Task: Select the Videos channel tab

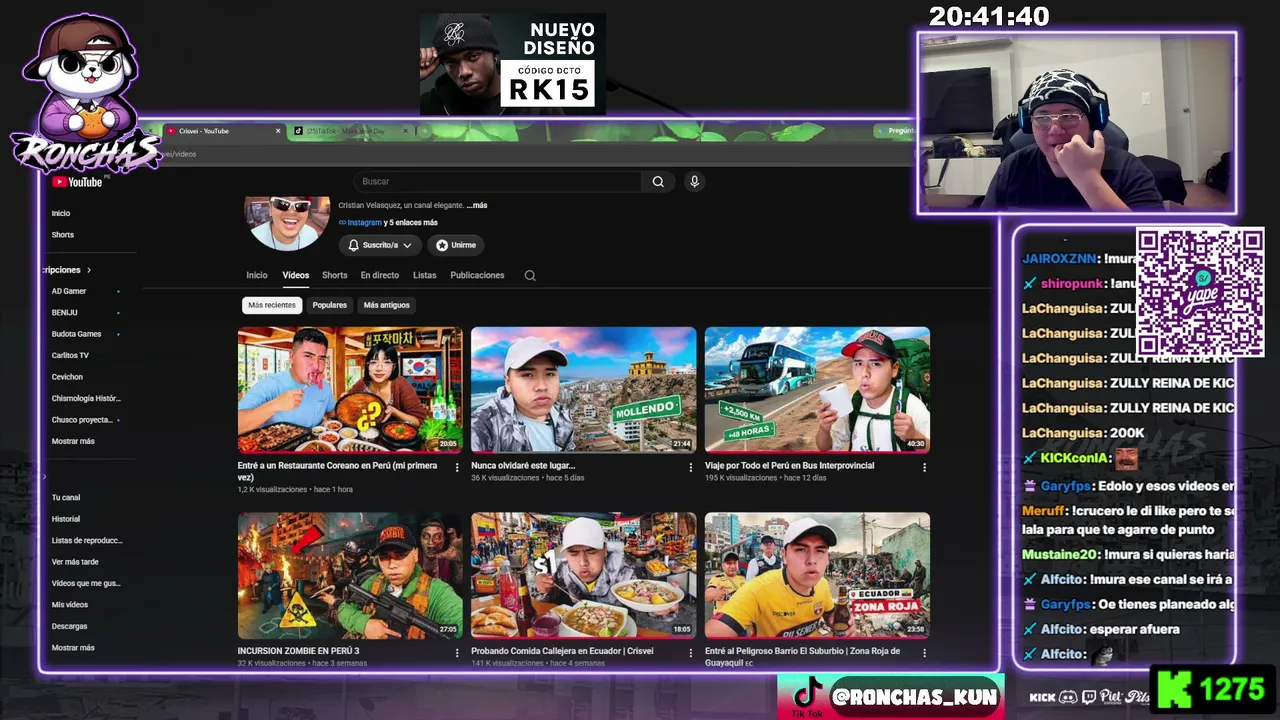Action: (296, 275)
